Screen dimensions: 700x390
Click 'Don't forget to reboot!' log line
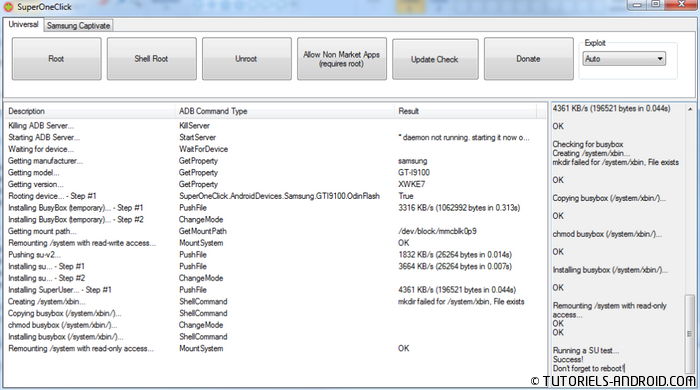coord(589,369)
